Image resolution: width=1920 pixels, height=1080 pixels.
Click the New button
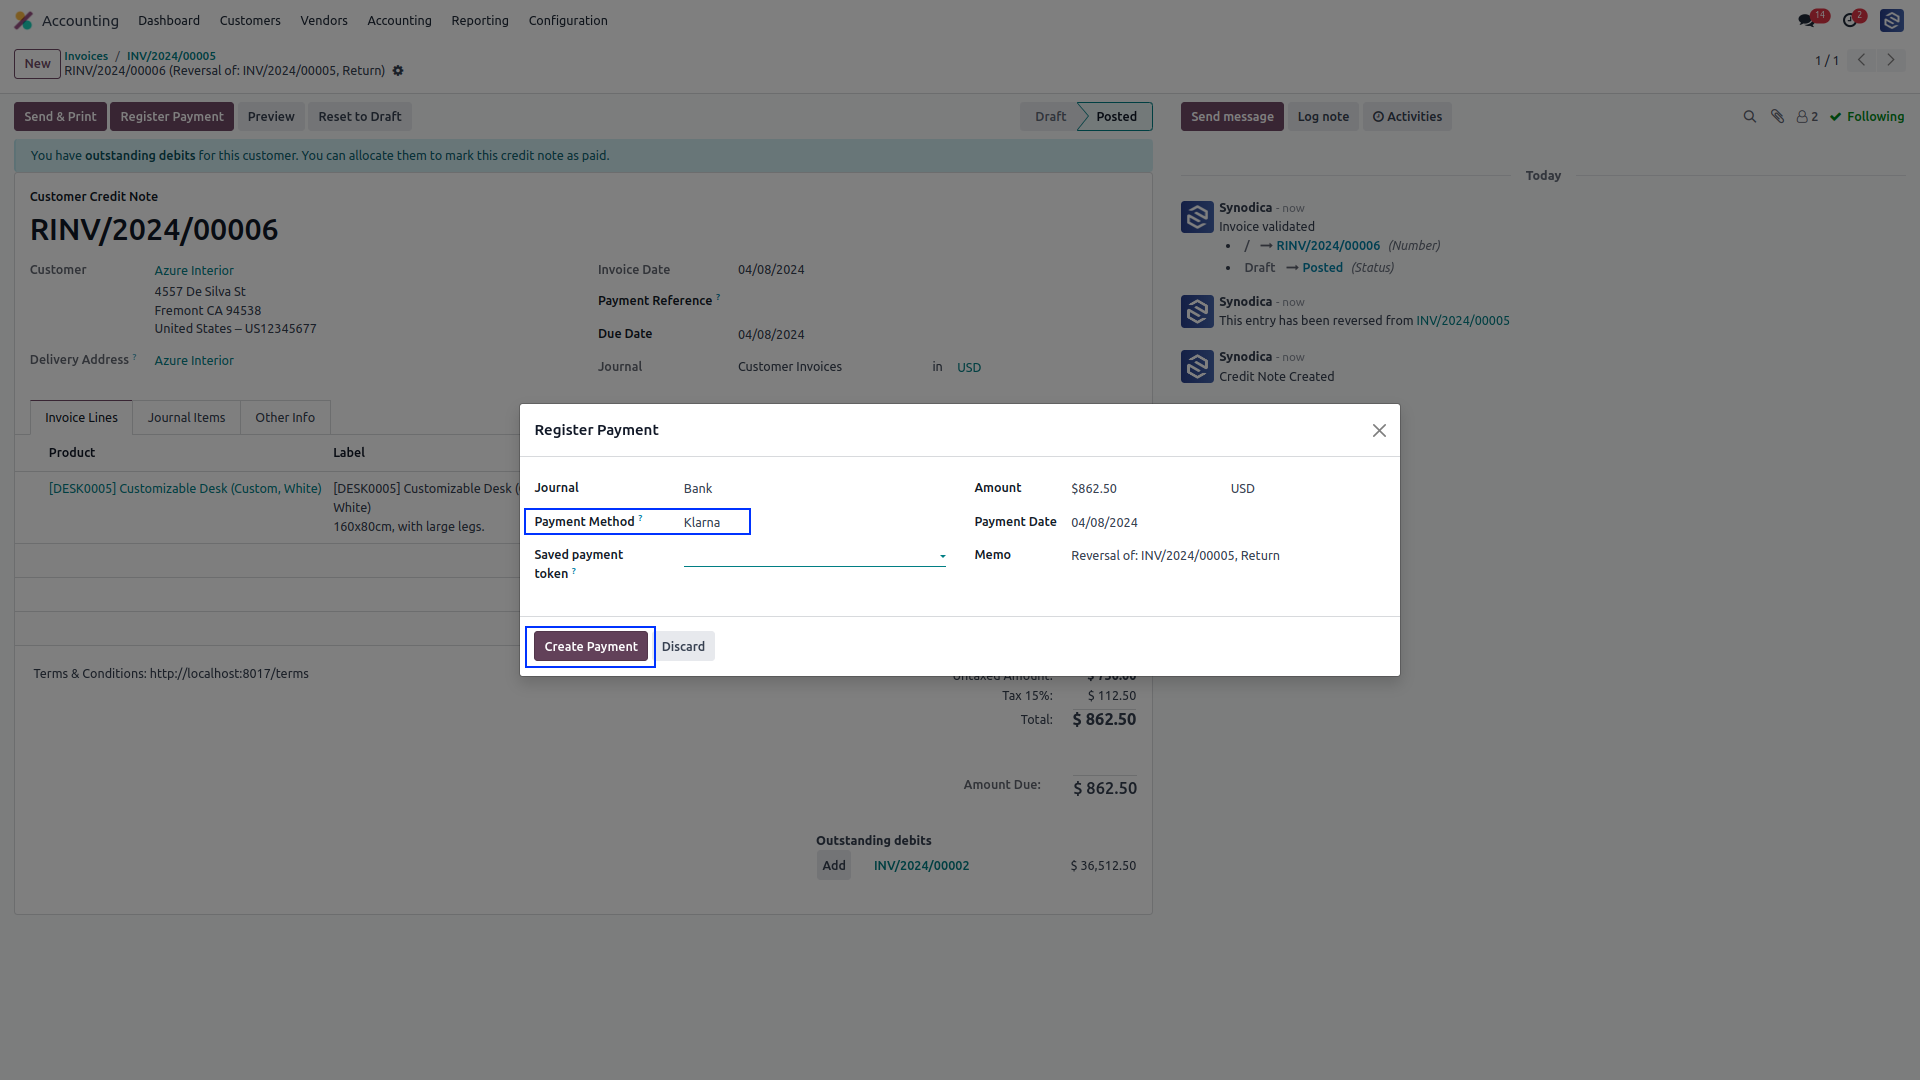(x=37, y=64)
